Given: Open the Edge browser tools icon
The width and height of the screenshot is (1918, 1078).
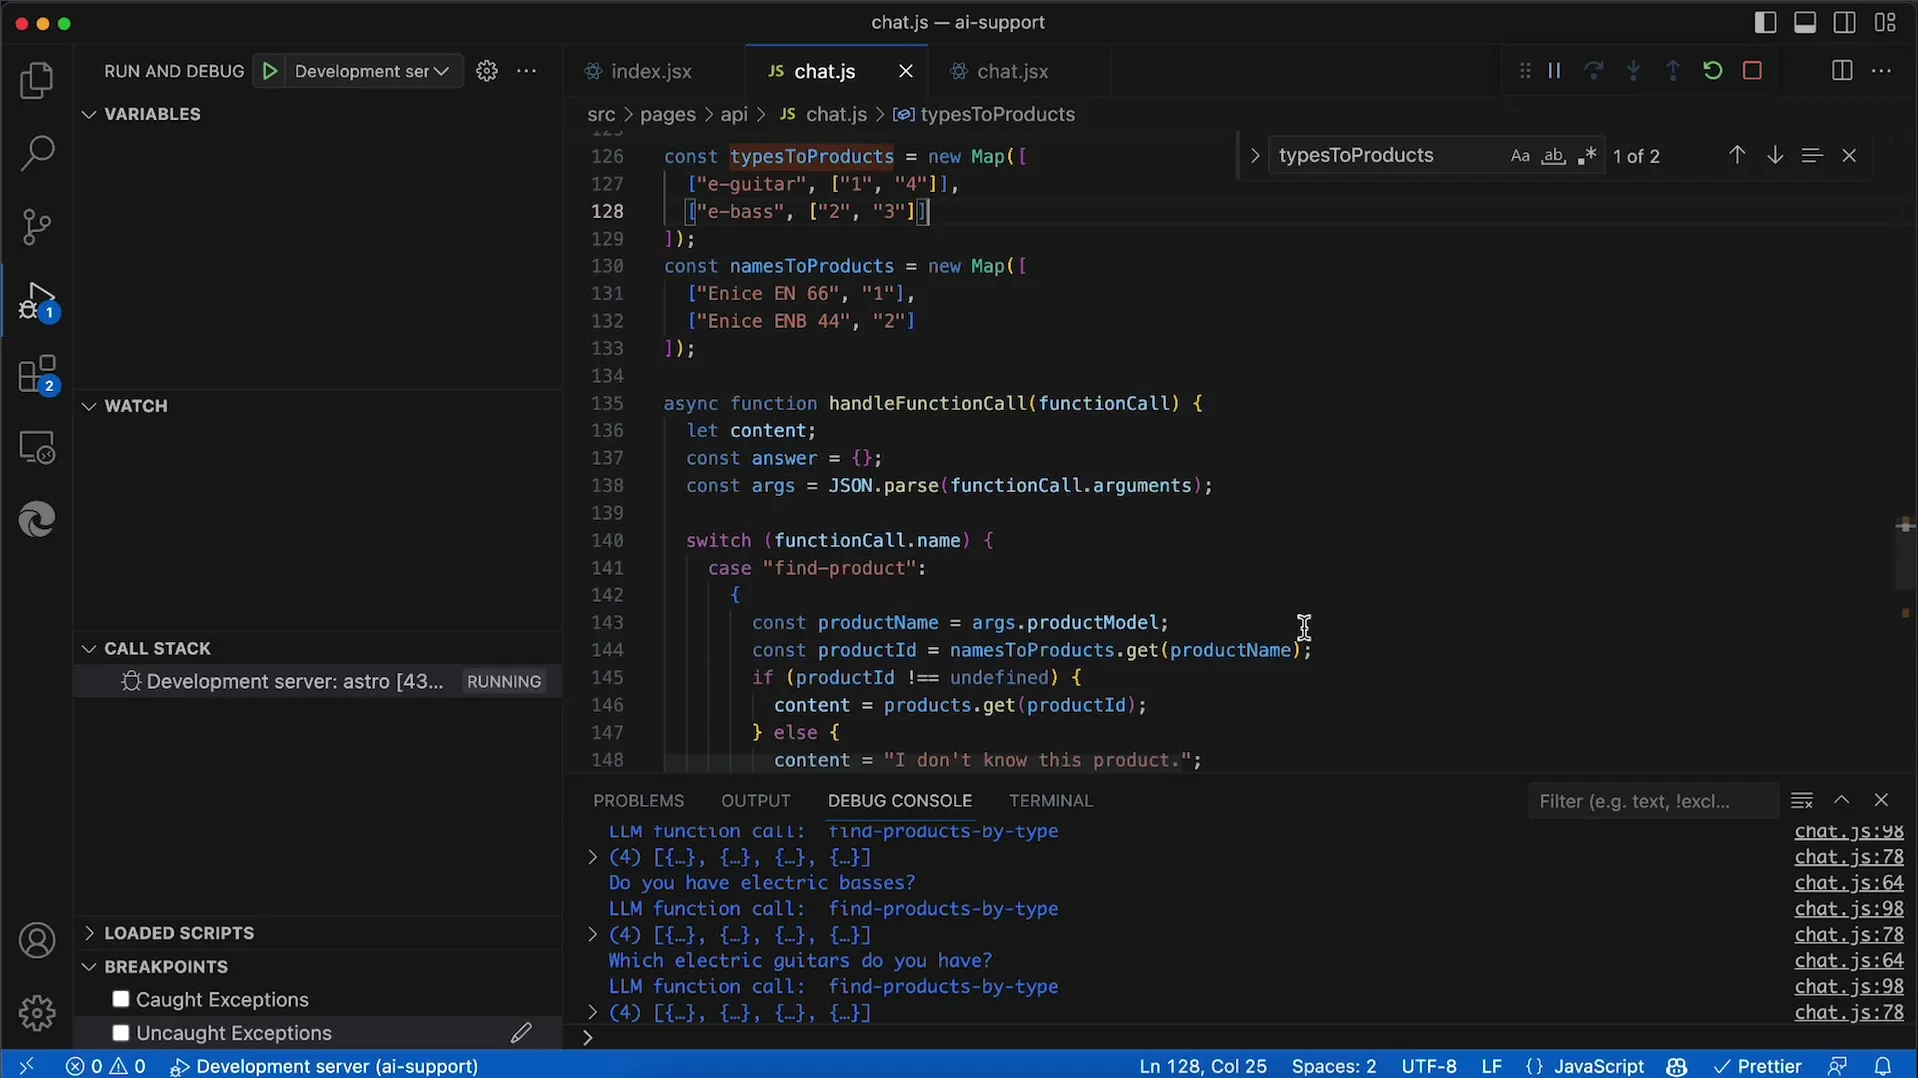Looking at the screenshot, I should coord(37,520).
